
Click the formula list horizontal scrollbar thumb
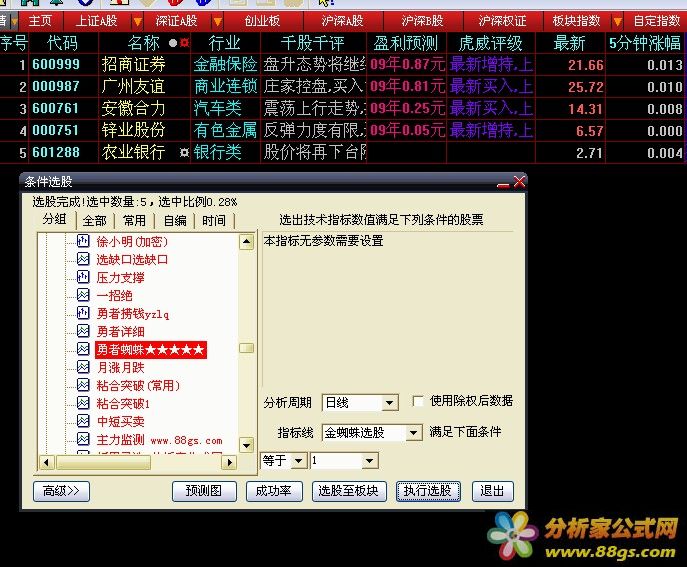[103, 462]
